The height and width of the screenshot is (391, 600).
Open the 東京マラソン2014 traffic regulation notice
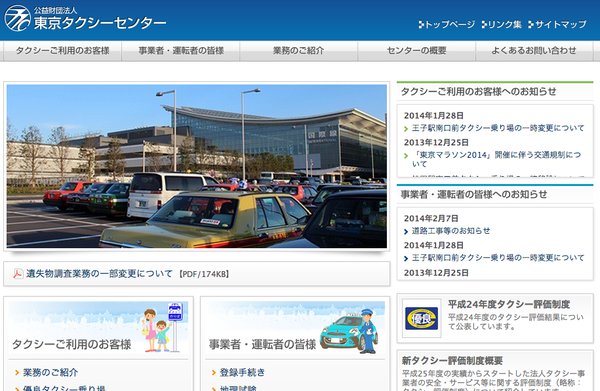(x=496, y=159)
